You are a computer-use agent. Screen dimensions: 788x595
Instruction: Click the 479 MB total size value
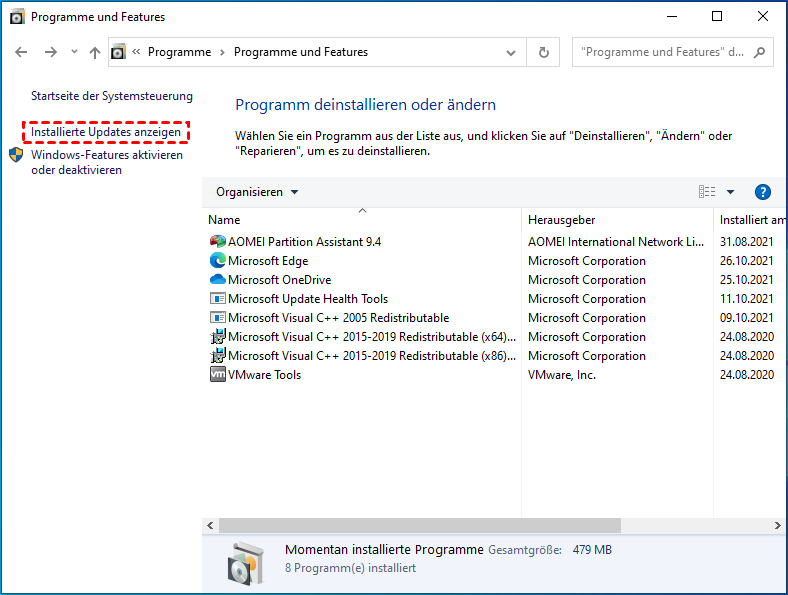click(x=592, y=550)
